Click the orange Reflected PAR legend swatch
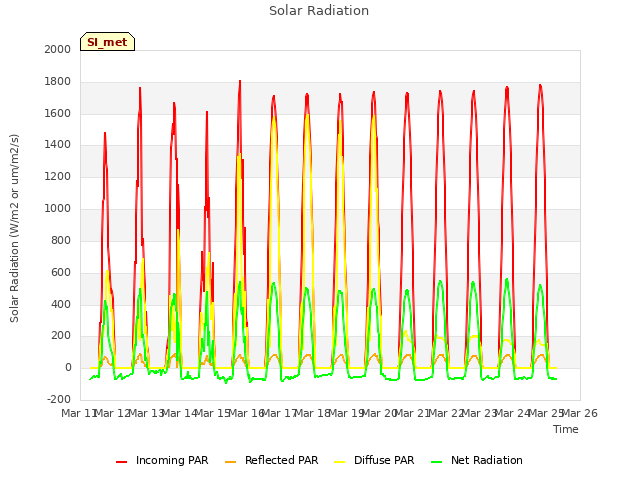The height and width of the screenshot is (480, 640). coord(231,462)
